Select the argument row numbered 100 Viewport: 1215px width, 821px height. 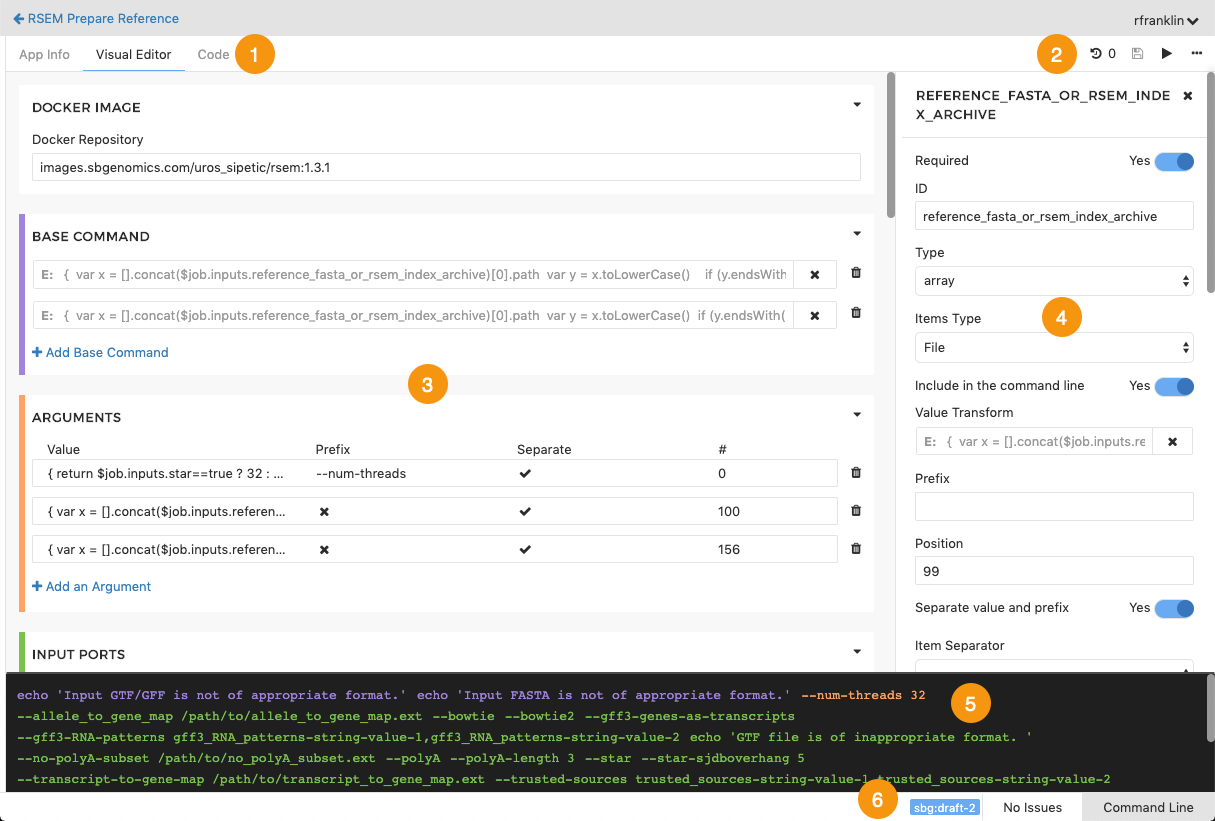pyautogui.click(x=435, y=511)
